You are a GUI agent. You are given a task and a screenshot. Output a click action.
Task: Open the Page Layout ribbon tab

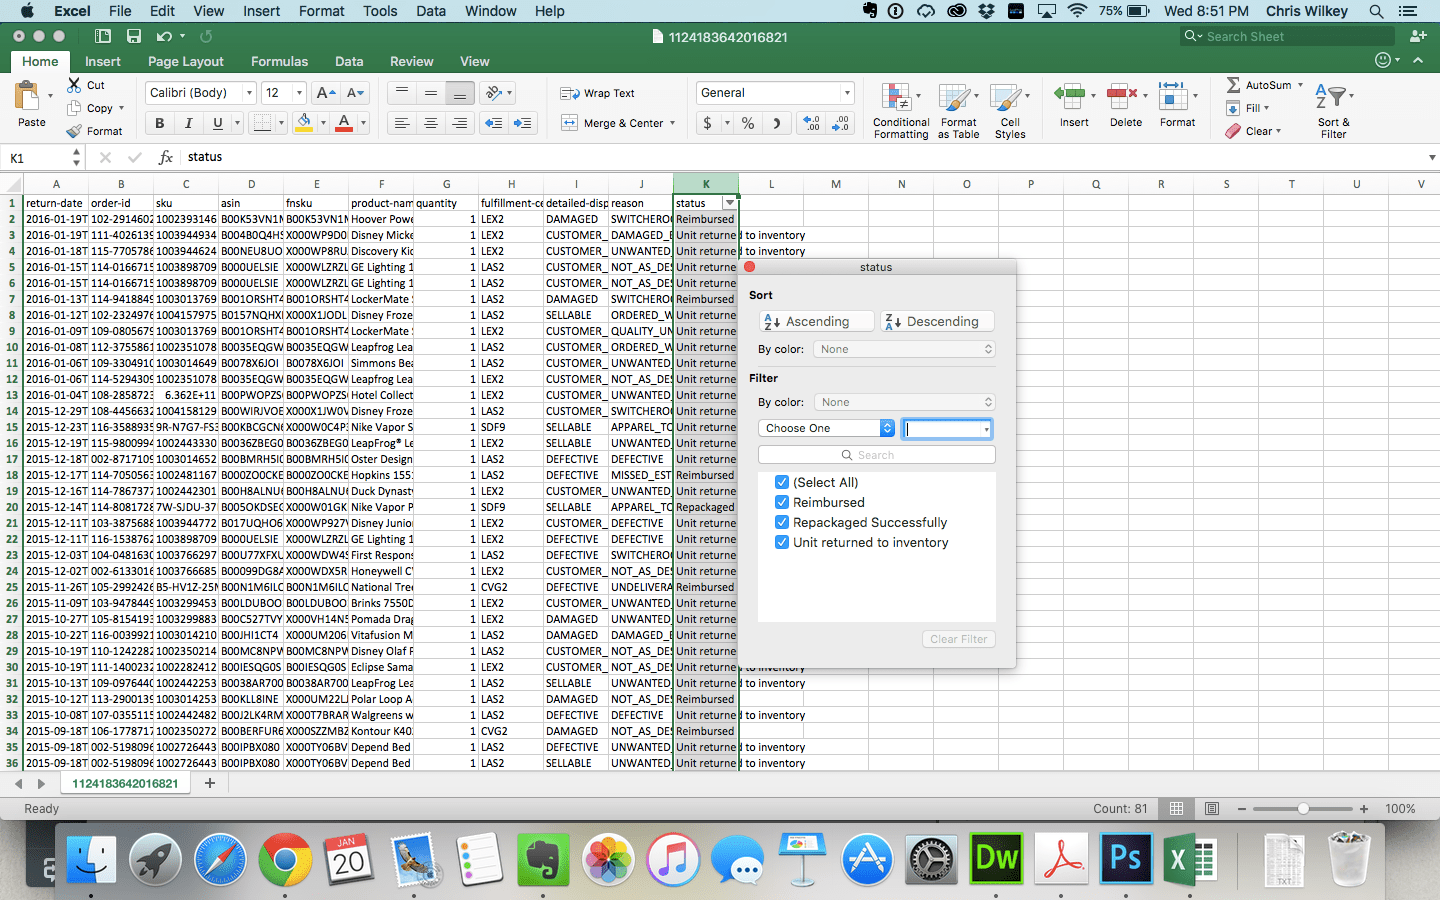click(x=186, y=61)
